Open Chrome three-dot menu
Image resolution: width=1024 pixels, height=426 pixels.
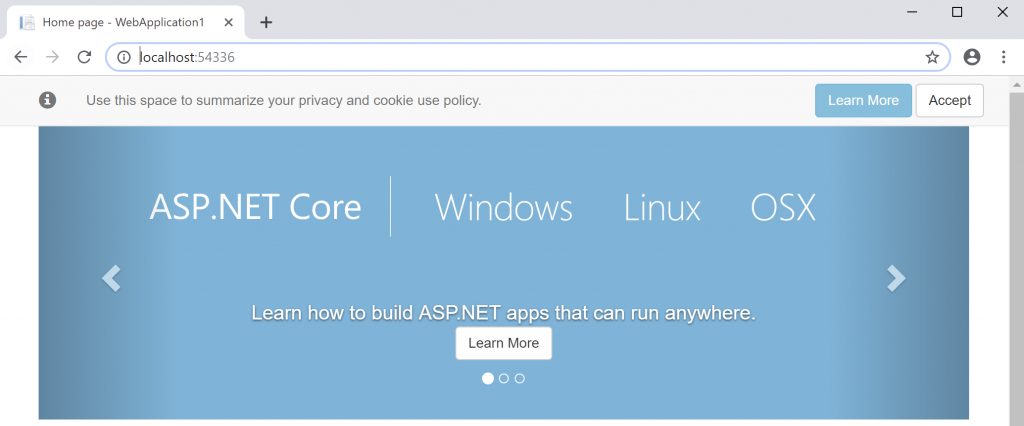1004,57
